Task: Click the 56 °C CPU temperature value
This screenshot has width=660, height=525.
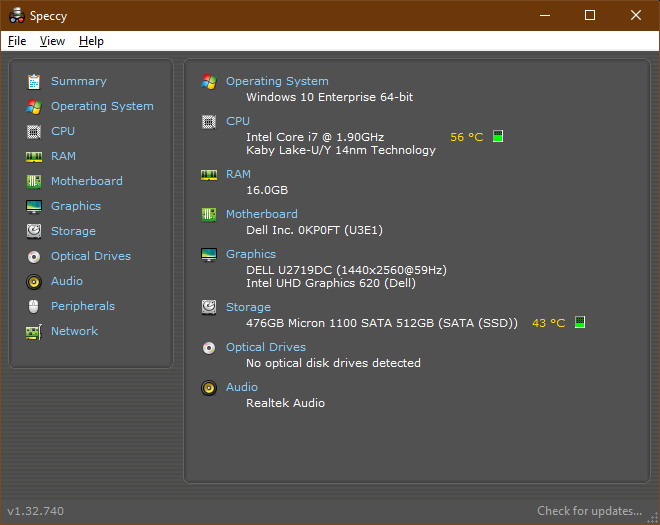Action: pyautogui.click(x=467, y=137)
